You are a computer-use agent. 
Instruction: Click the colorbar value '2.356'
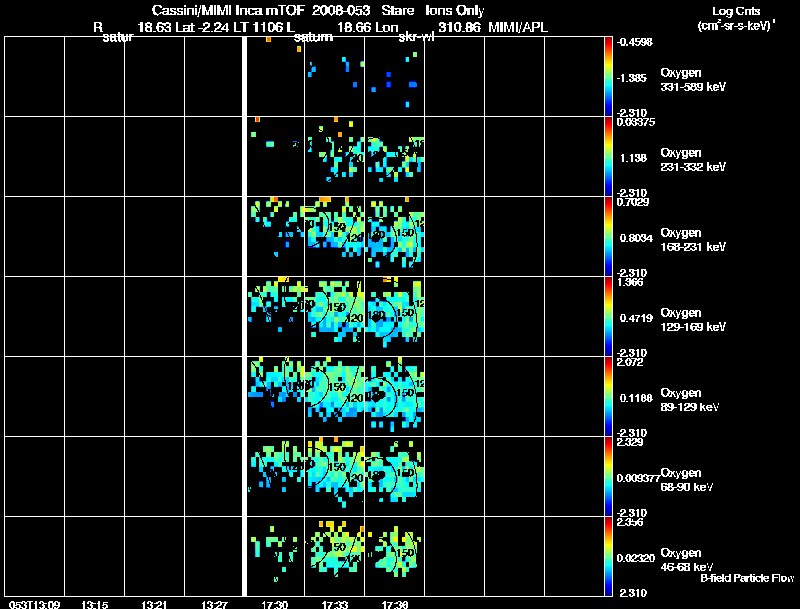[630, 522]
